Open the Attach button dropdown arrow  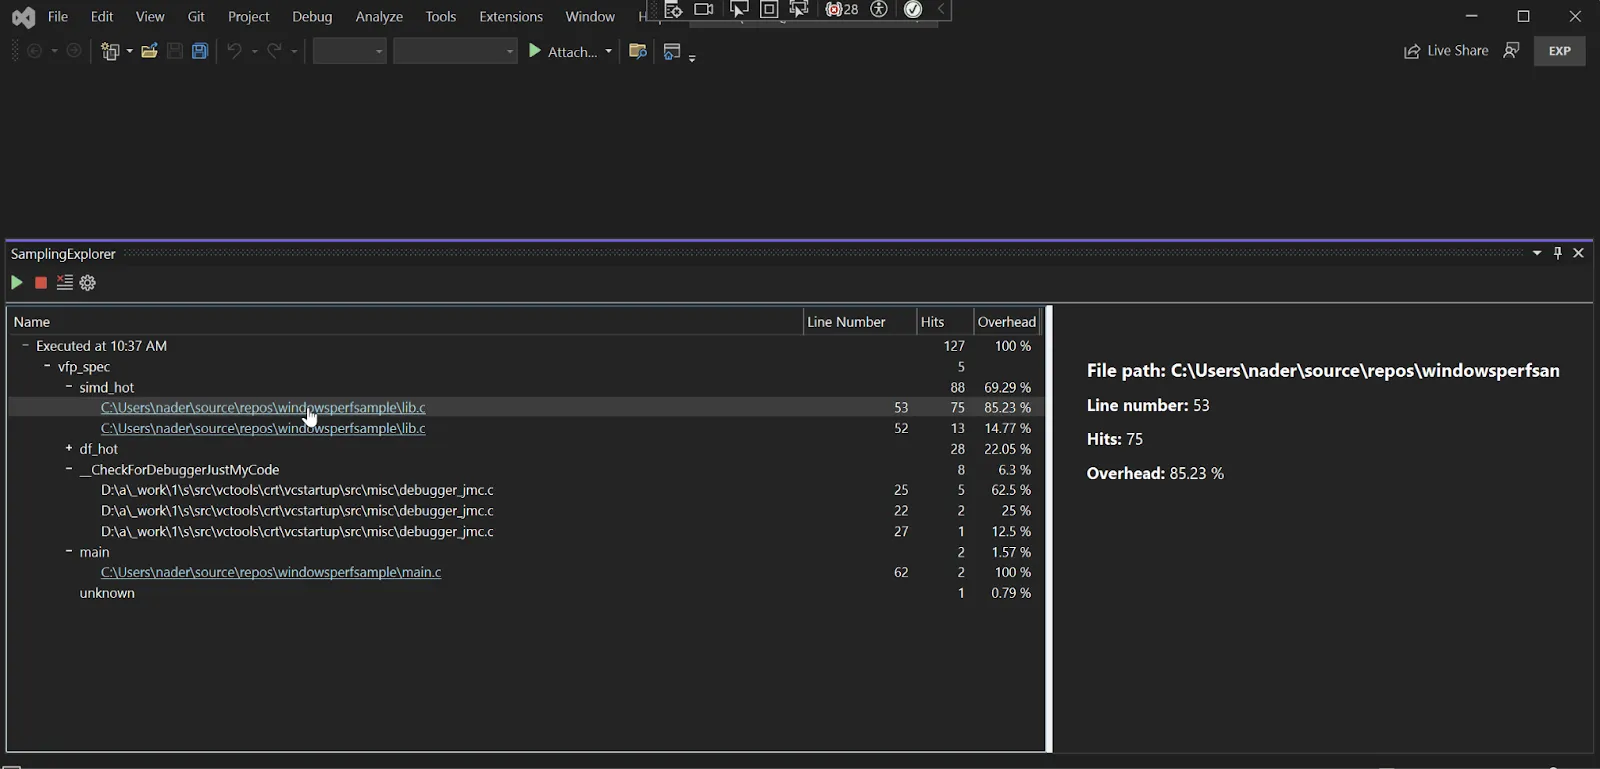[x=608, y=51]
